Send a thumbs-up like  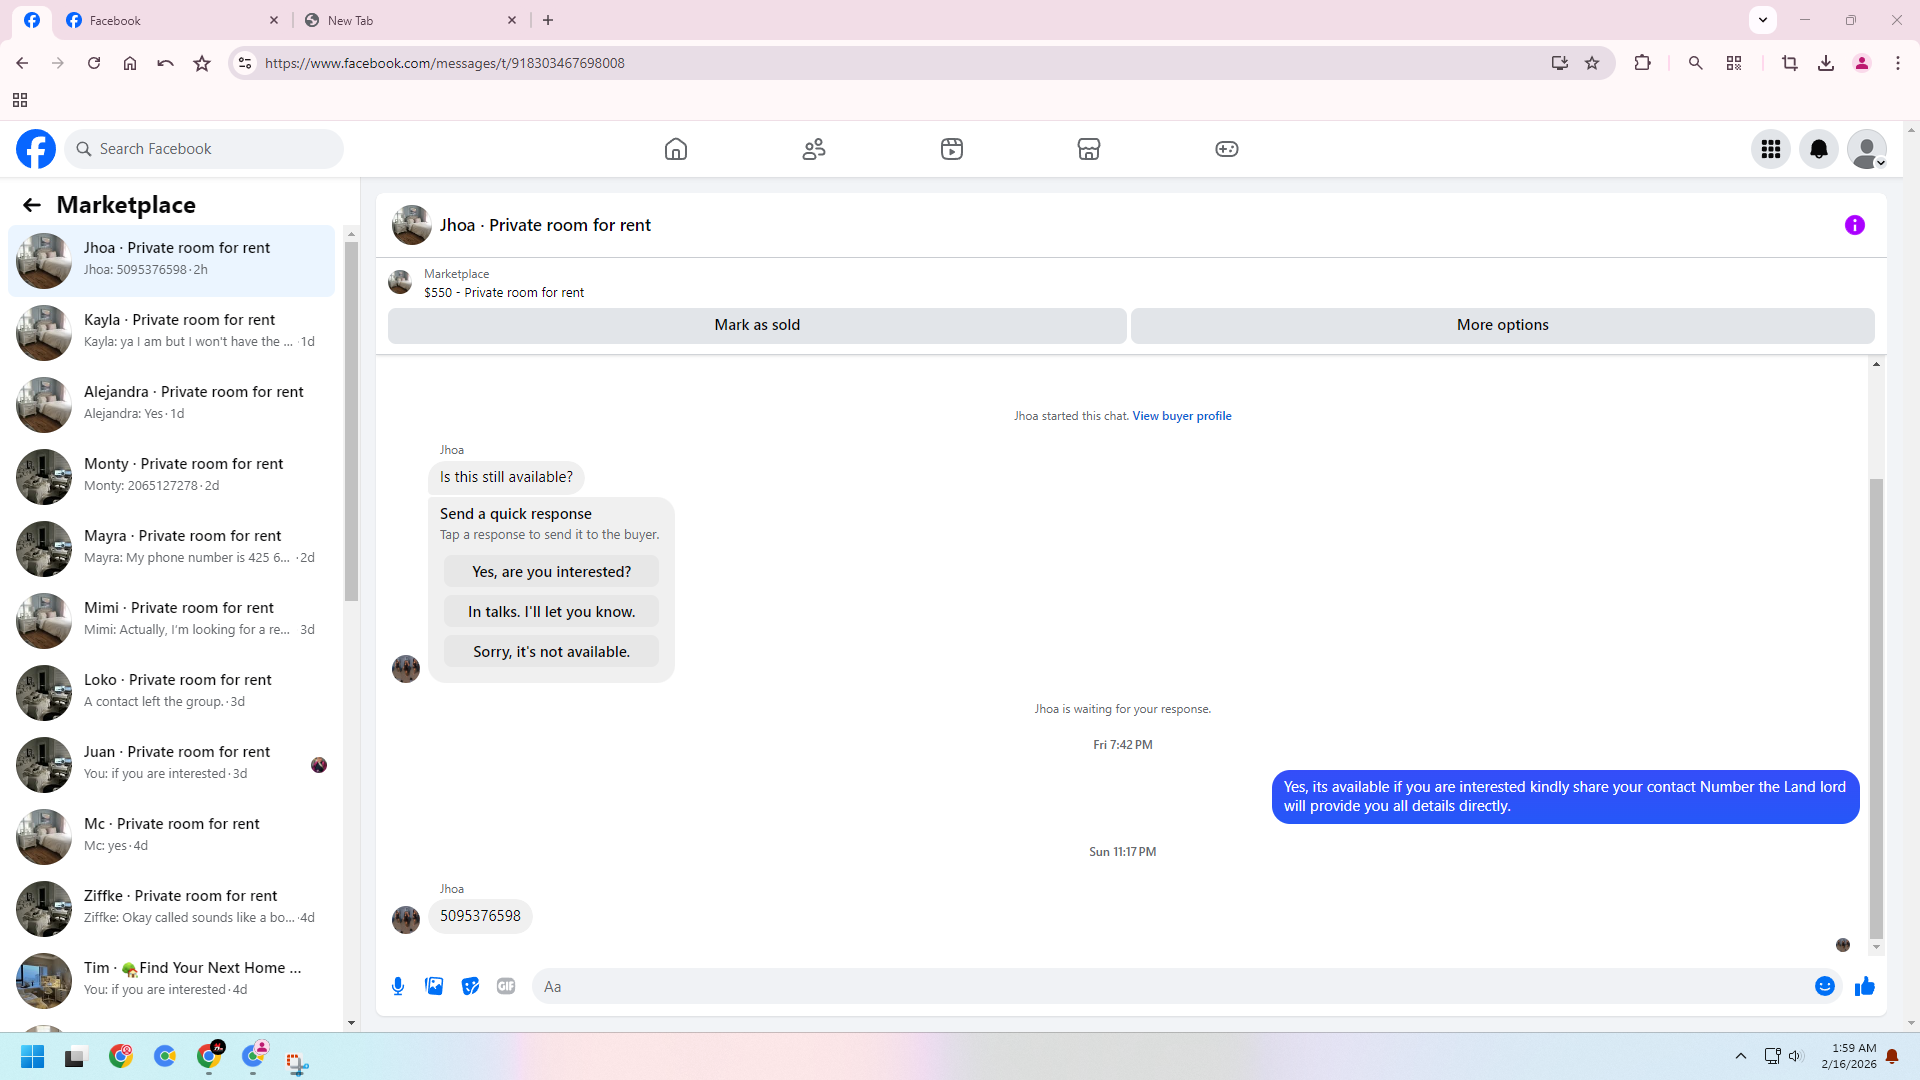(x=1864, y=986)
